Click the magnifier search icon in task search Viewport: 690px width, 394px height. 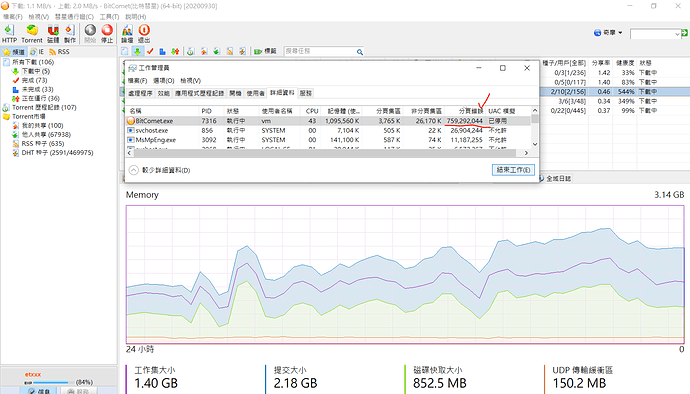(x=360, y=52)
